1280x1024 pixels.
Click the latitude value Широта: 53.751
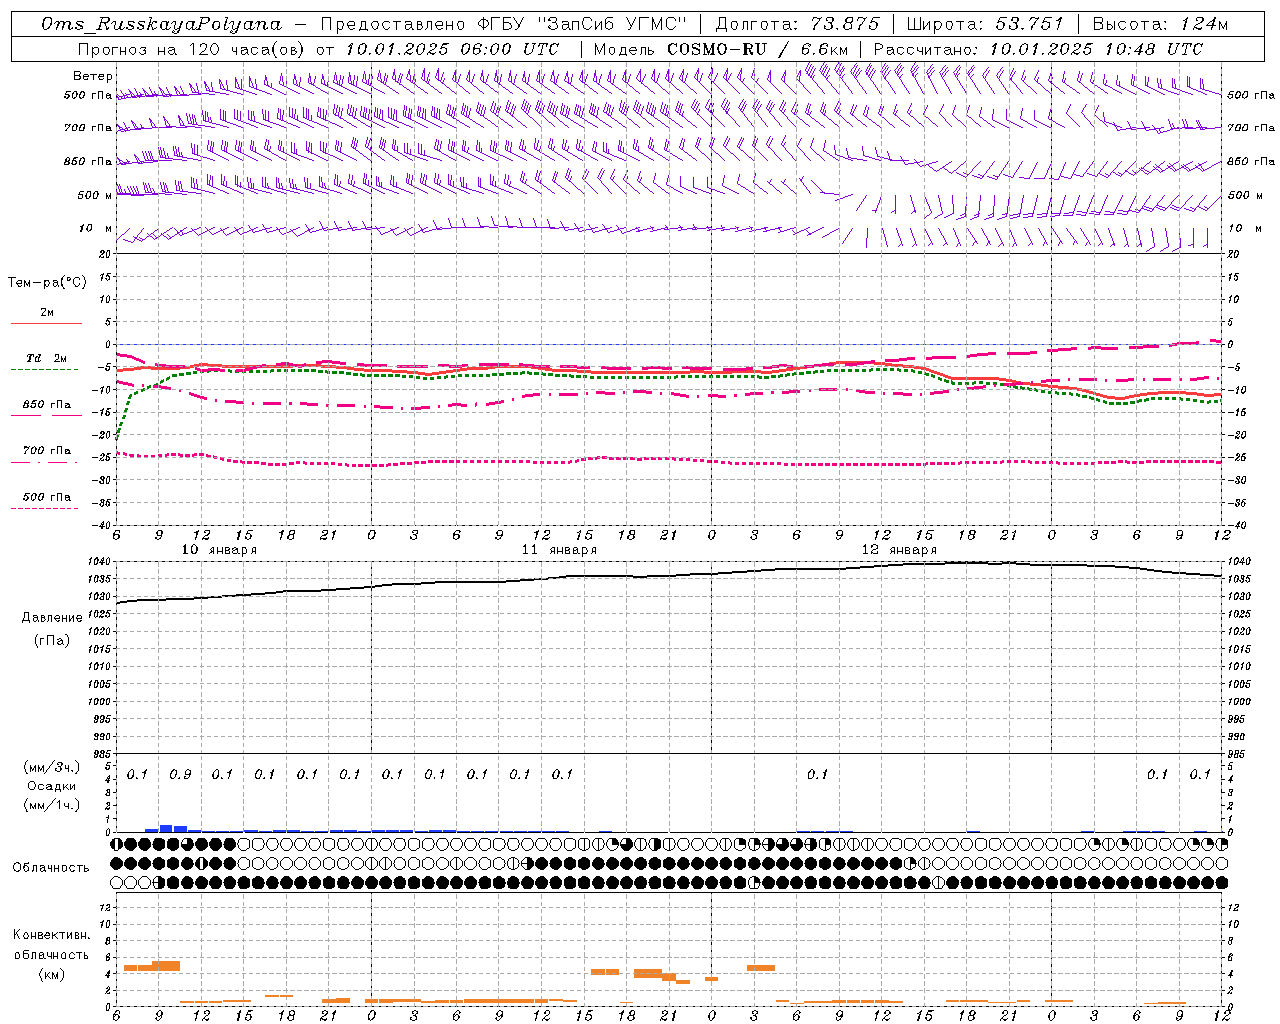click(x=986, y=24)
